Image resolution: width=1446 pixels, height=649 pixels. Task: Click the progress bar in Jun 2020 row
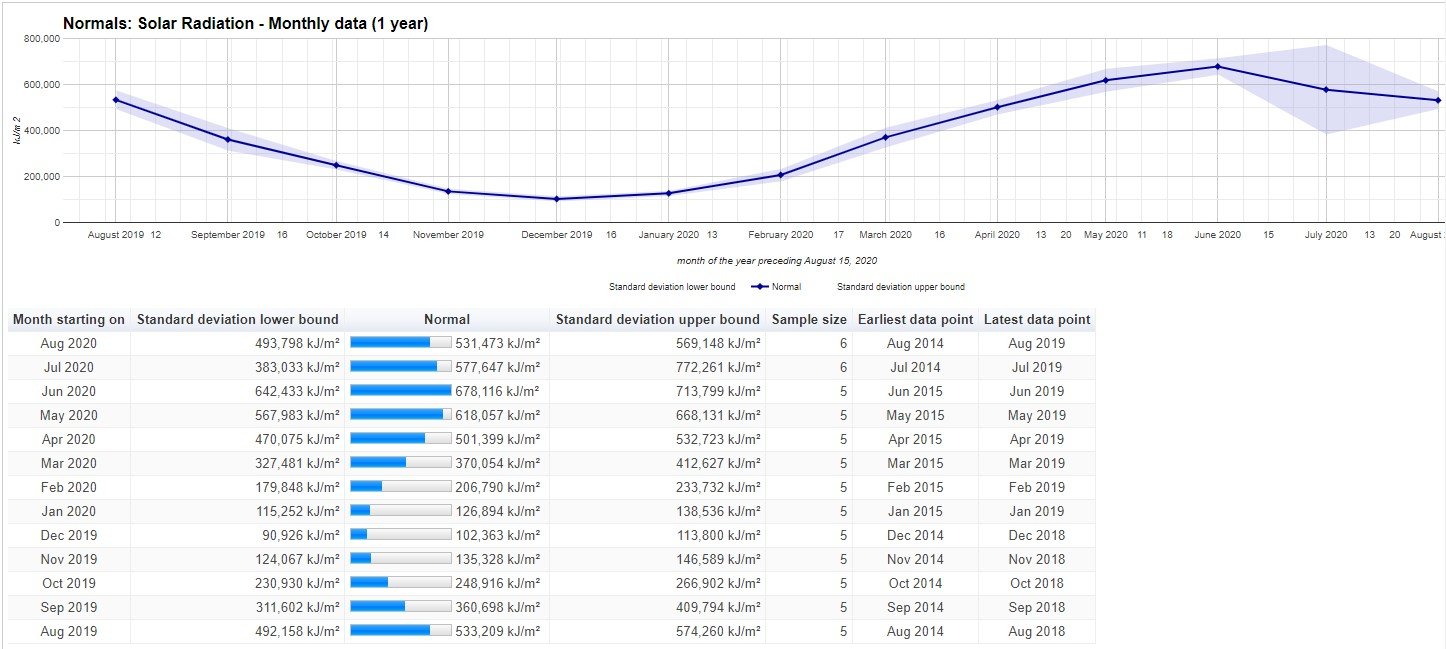[x=401, y=391]
